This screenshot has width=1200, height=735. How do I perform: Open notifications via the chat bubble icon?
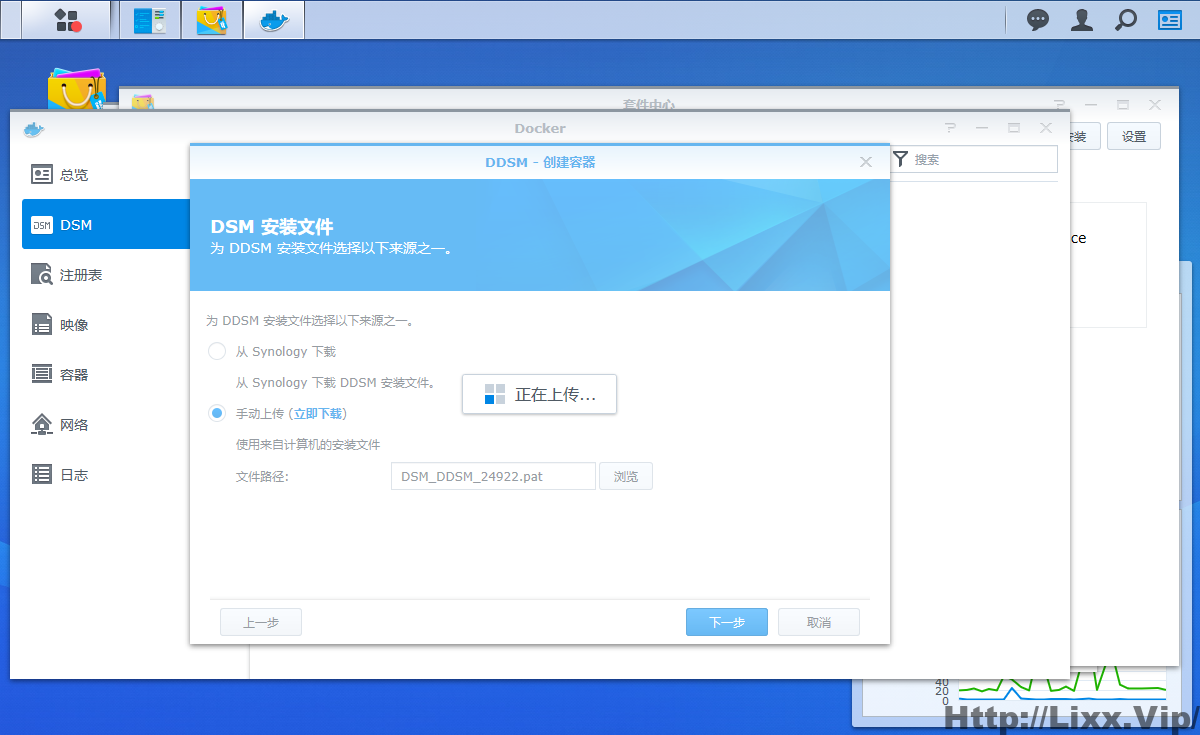pos(1037,19)
